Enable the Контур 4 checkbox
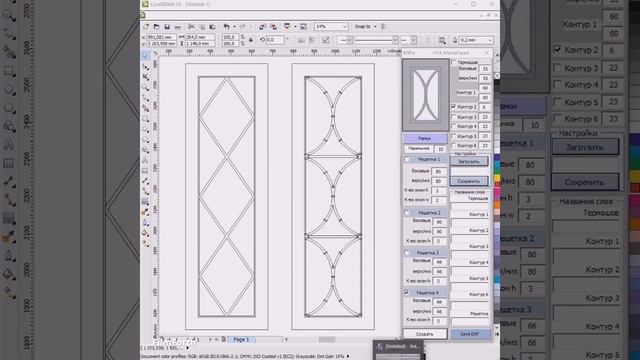This screenshot has width=640, height=360. coord(453,126)
